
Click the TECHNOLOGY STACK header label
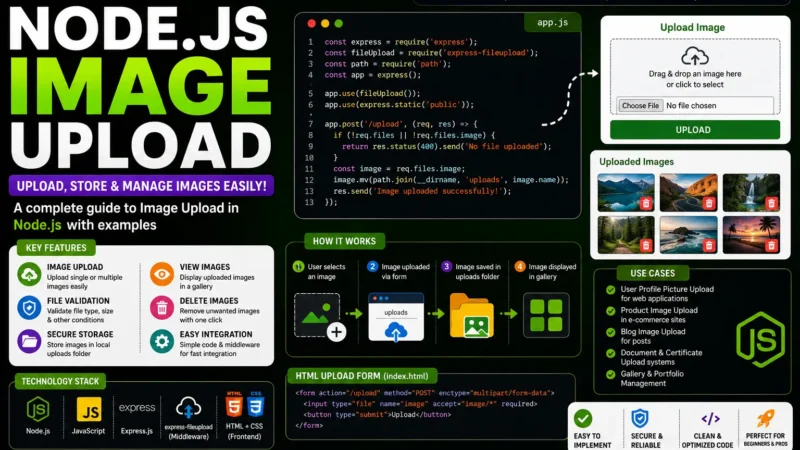[60, 381]
